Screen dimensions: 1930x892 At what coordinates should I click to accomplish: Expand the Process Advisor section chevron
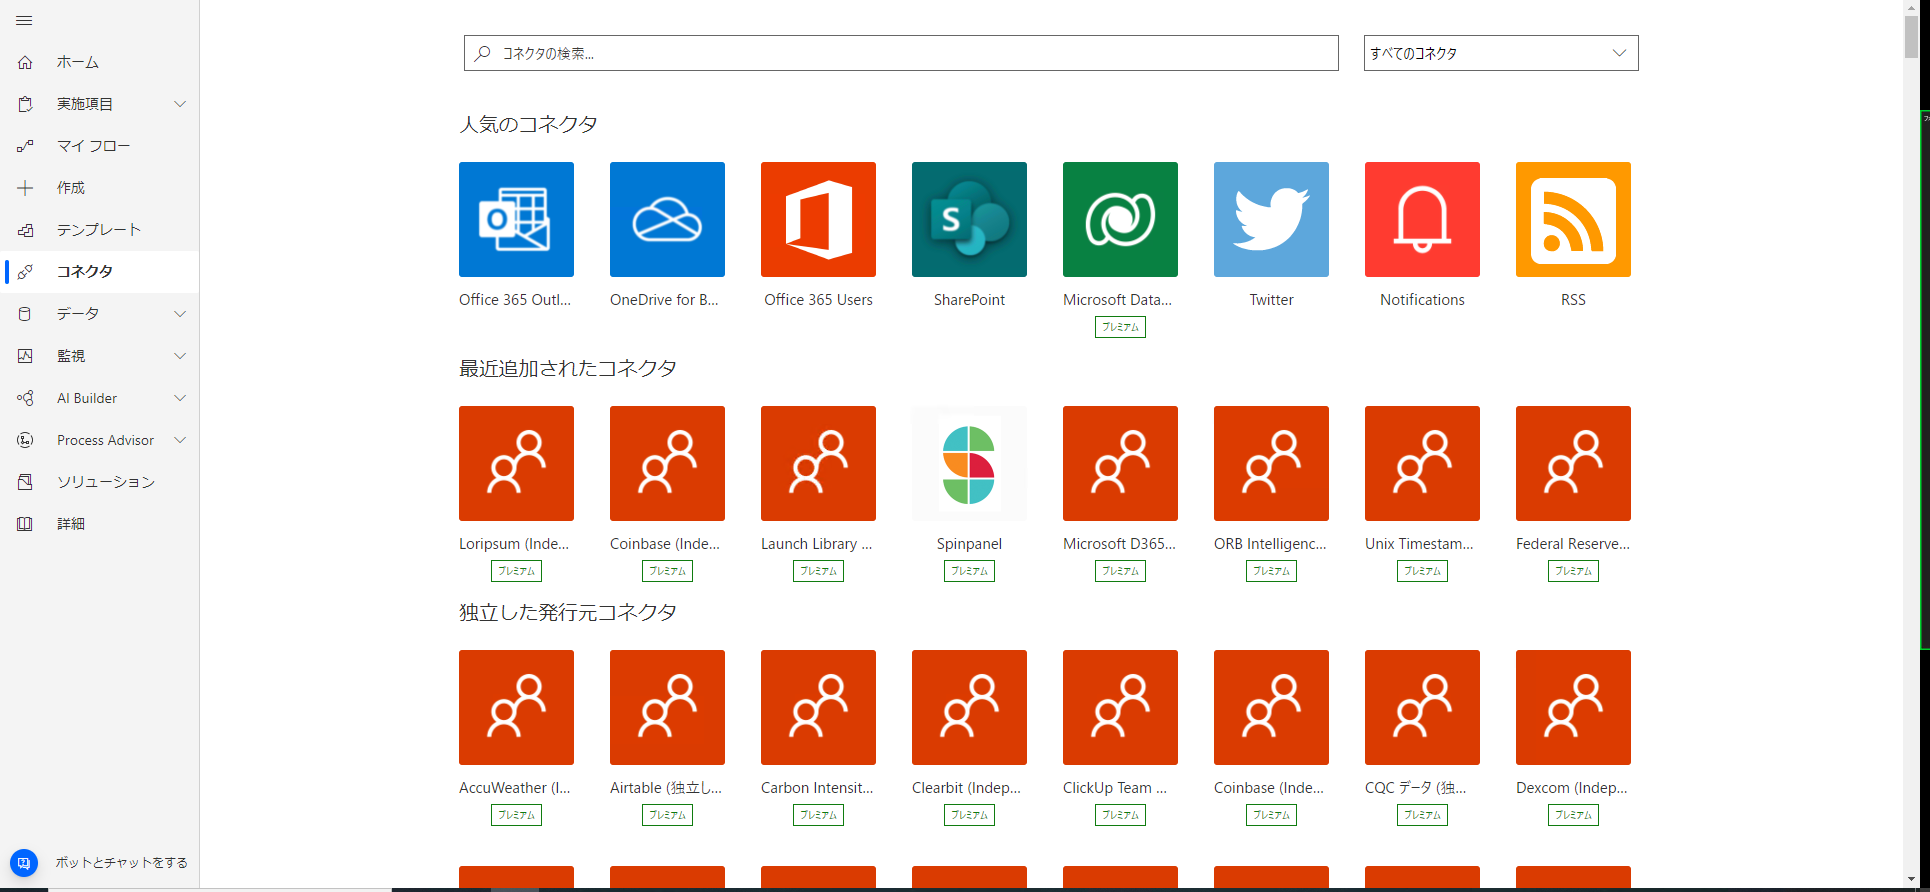[x=180, y=440]
